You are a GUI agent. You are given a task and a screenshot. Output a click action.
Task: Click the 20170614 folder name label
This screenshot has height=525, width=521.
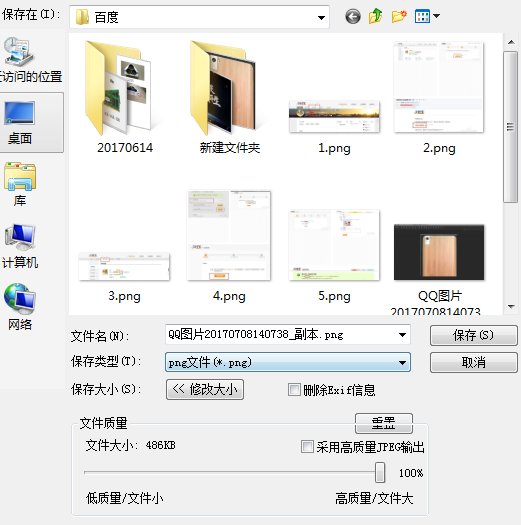[125, 148]
